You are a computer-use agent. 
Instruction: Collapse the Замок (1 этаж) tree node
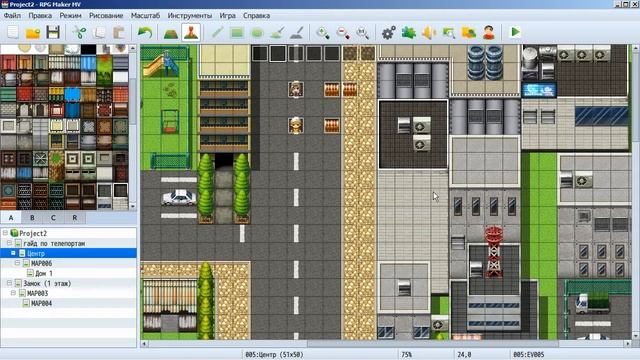[x=9, y=283]
